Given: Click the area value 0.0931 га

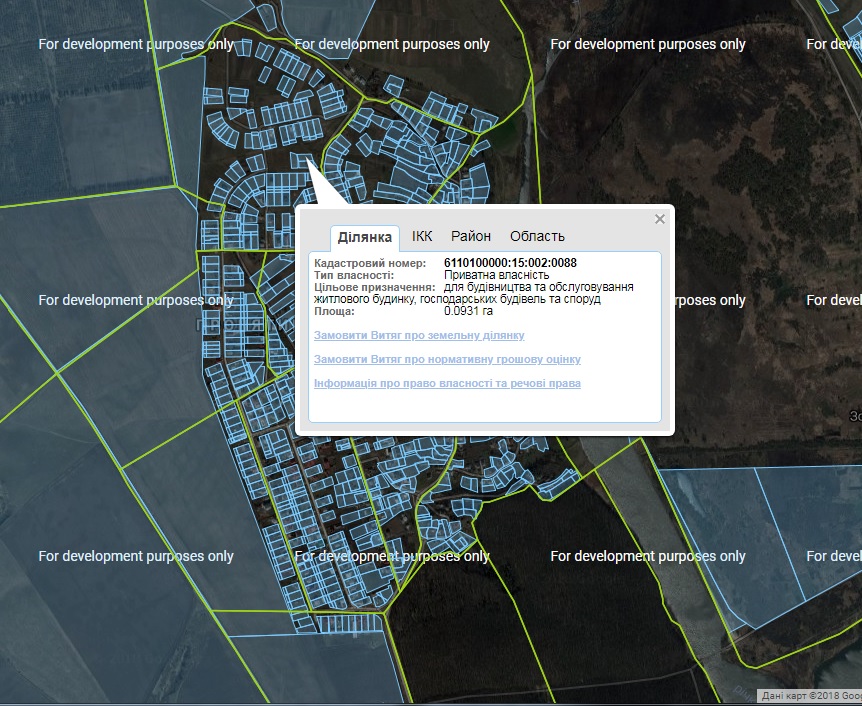Looking at the screenshot, I should tap(468, 311).
